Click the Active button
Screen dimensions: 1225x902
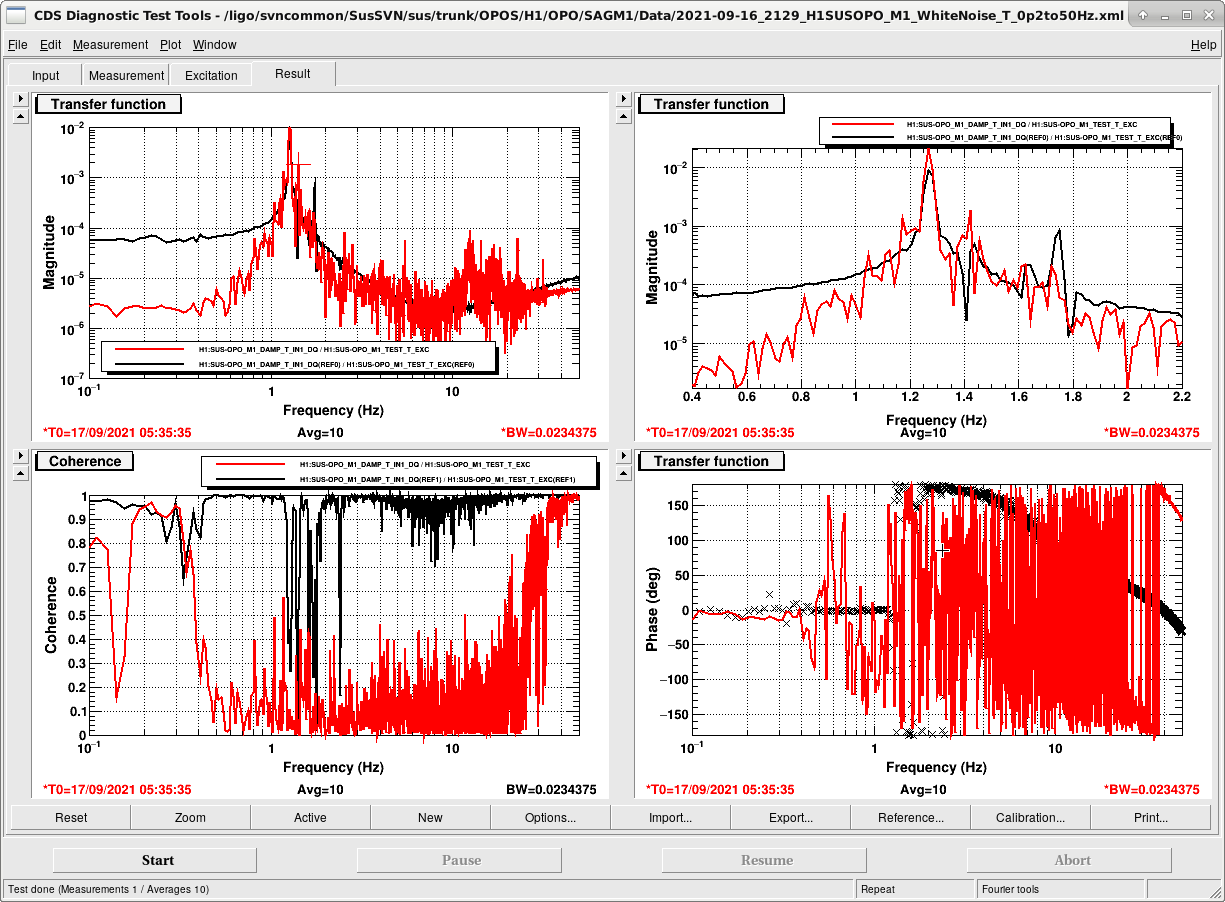coord(310,817)
